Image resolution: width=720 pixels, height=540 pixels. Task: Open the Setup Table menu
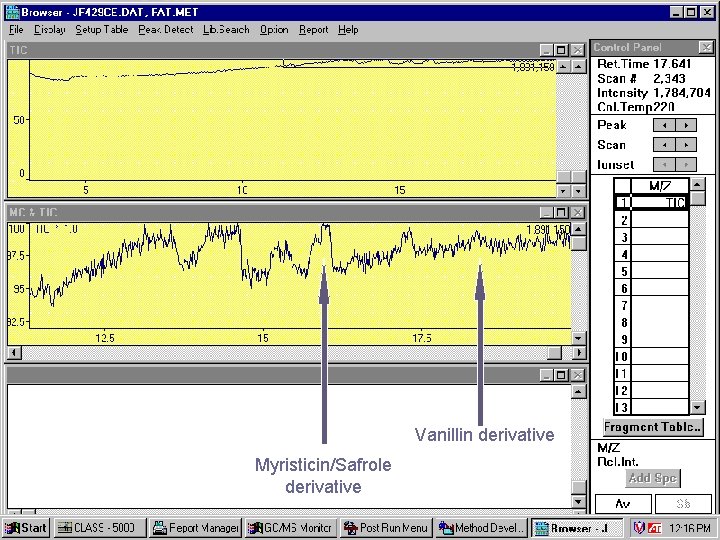101,30
